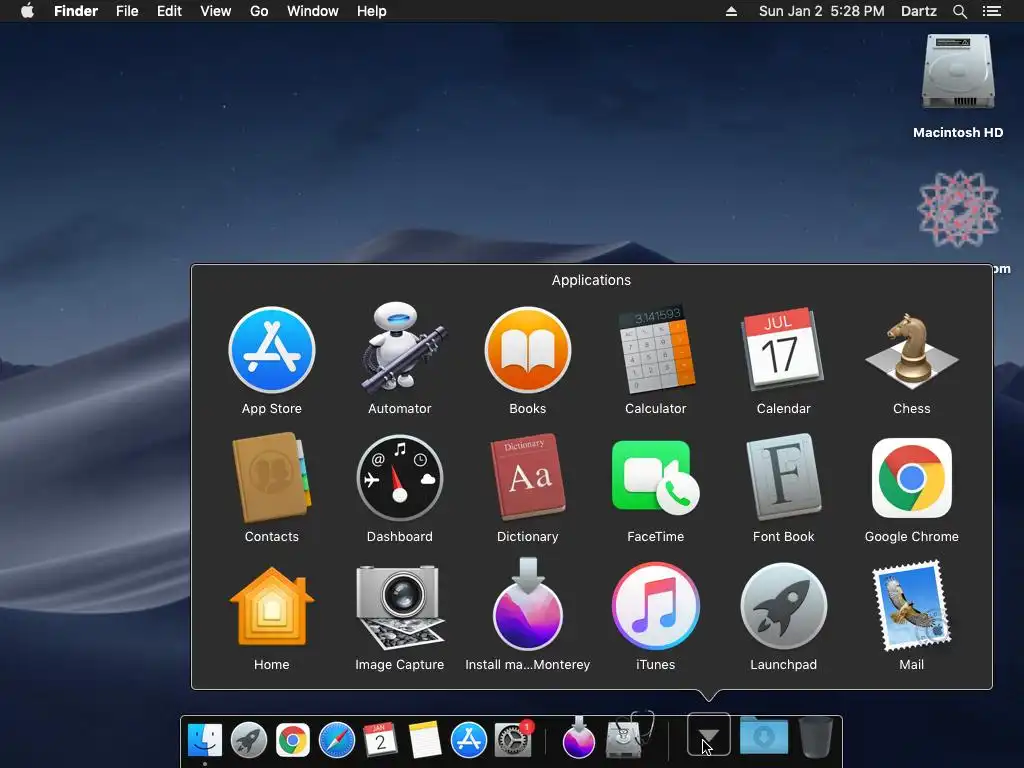Launch the Chess app
Screen dimensions: 1024x768
tap(912, 352)
